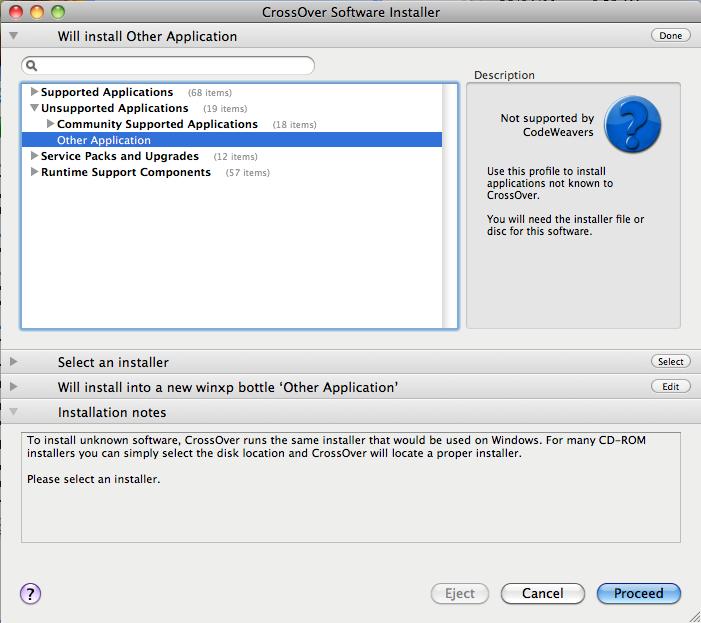Image resolution: width=701 pixels, height=623 pixels.
Task: Select Runtime Support Components row
Action: click(x=232, y=172)
